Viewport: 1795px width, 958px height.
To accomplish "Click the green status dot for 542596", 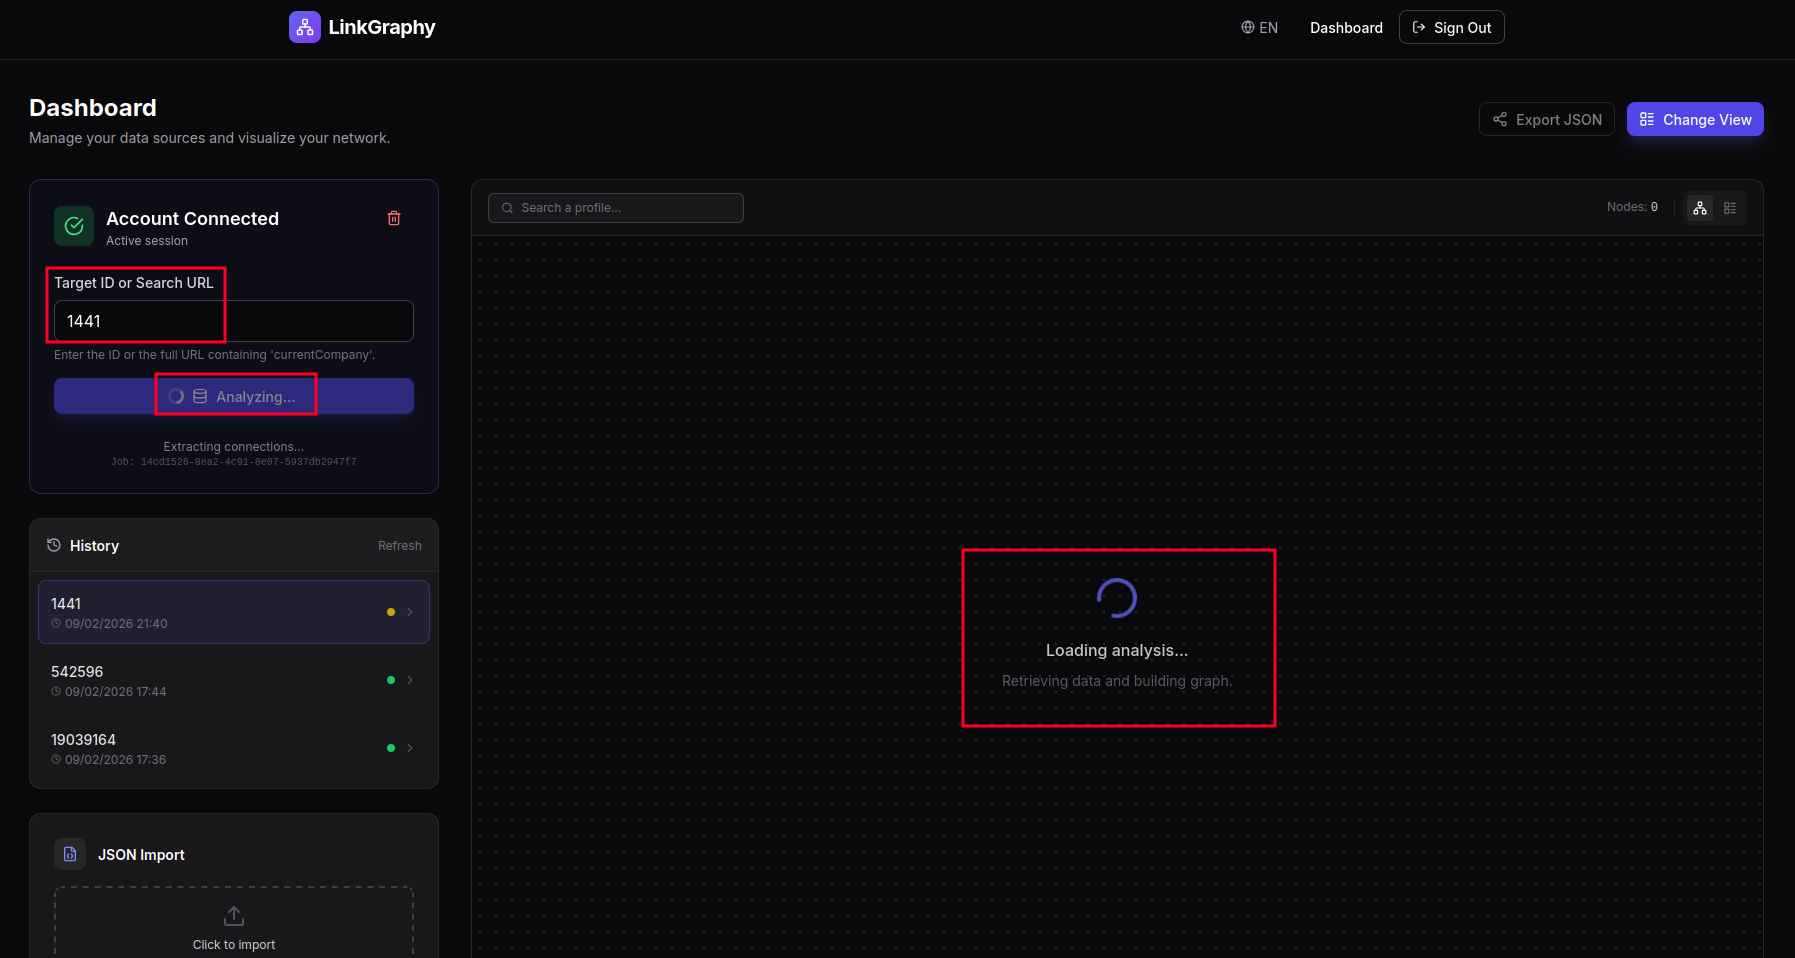I will [391, 680].
